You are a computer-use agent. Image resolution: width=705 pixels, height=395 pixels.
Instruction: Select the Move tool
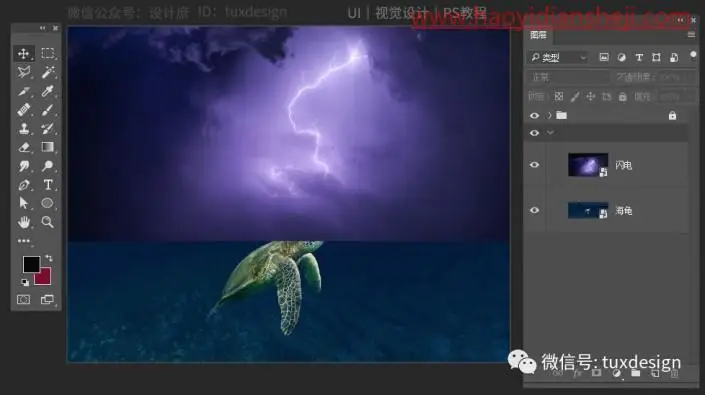click(23, 53)
